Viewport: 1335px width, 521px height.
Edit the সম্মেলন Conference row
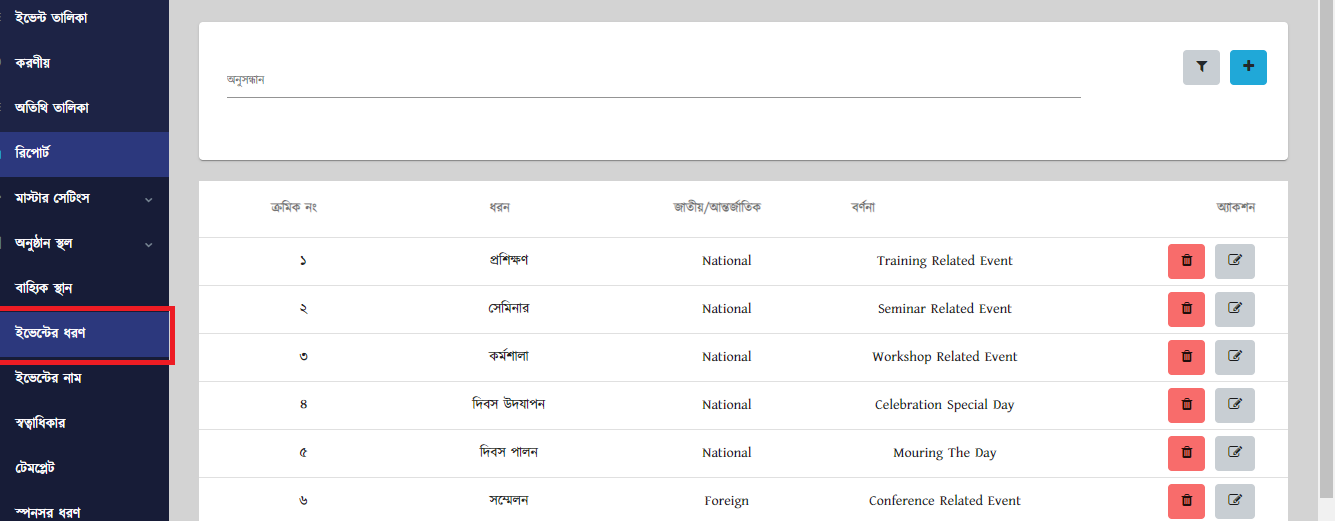1235,501
